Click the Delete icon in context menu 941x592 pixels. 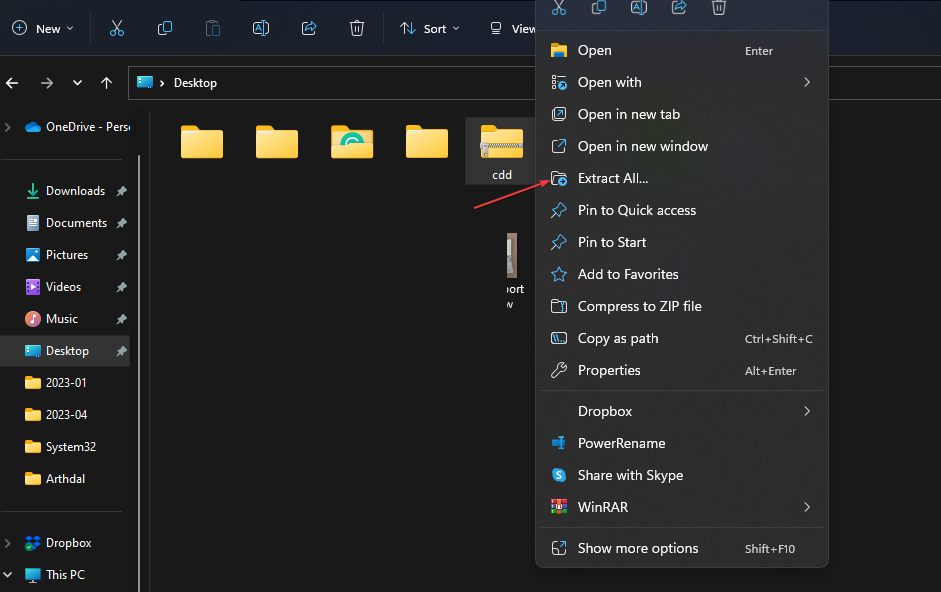coord(718,8)
